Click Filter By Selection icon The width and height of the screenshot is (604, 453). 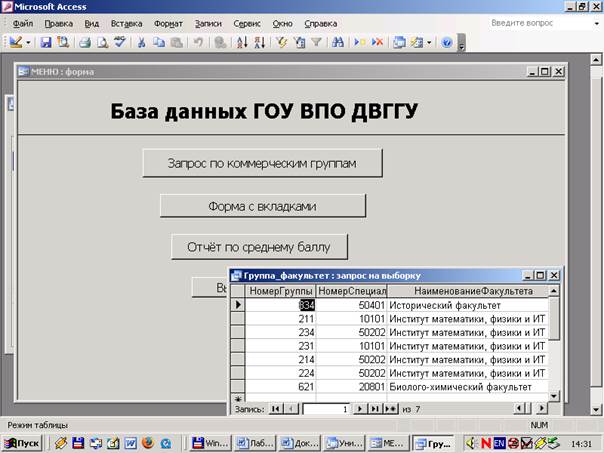(282, 42)
